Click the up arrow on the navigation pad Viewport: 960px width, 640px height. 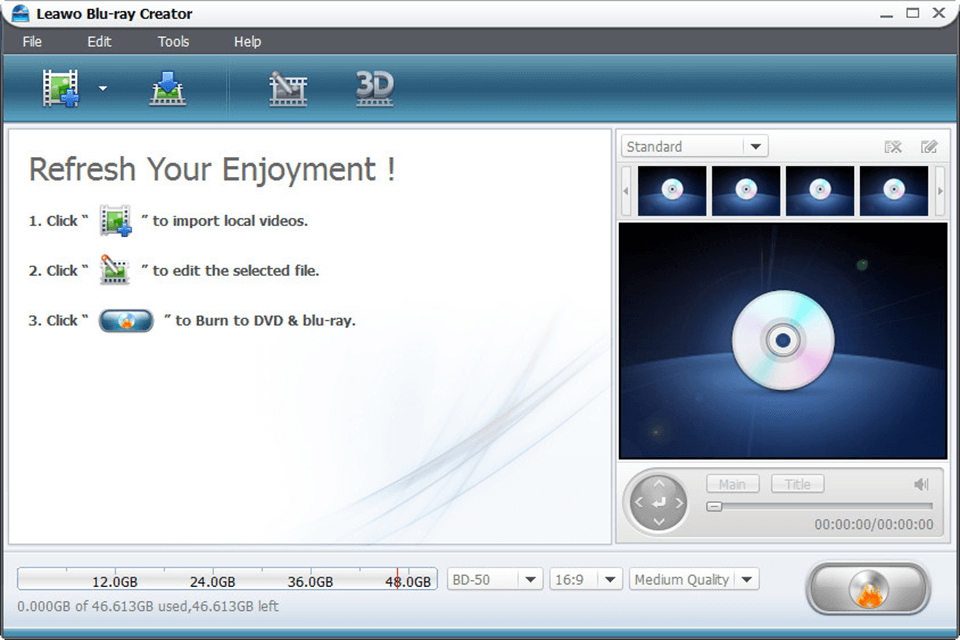pyautogui.click(x=657, y=484)
